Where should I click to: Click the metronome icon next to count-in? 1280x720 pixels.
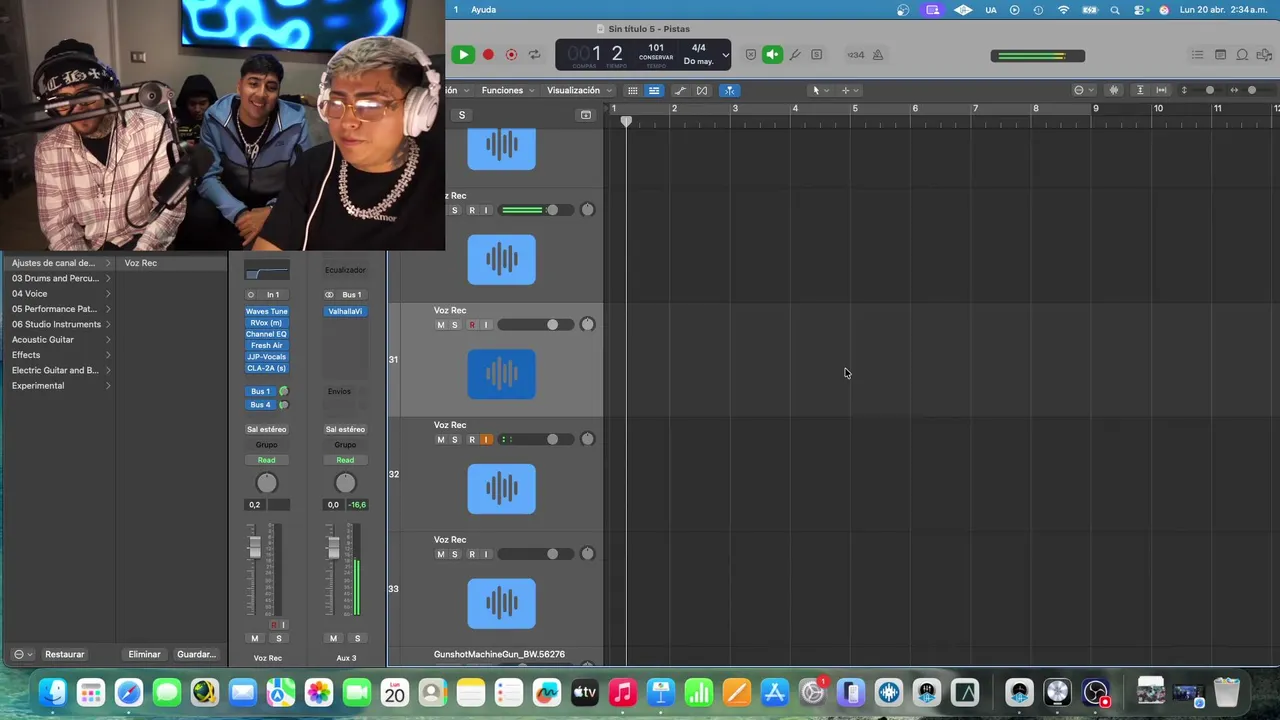click(x=878, y=55)
